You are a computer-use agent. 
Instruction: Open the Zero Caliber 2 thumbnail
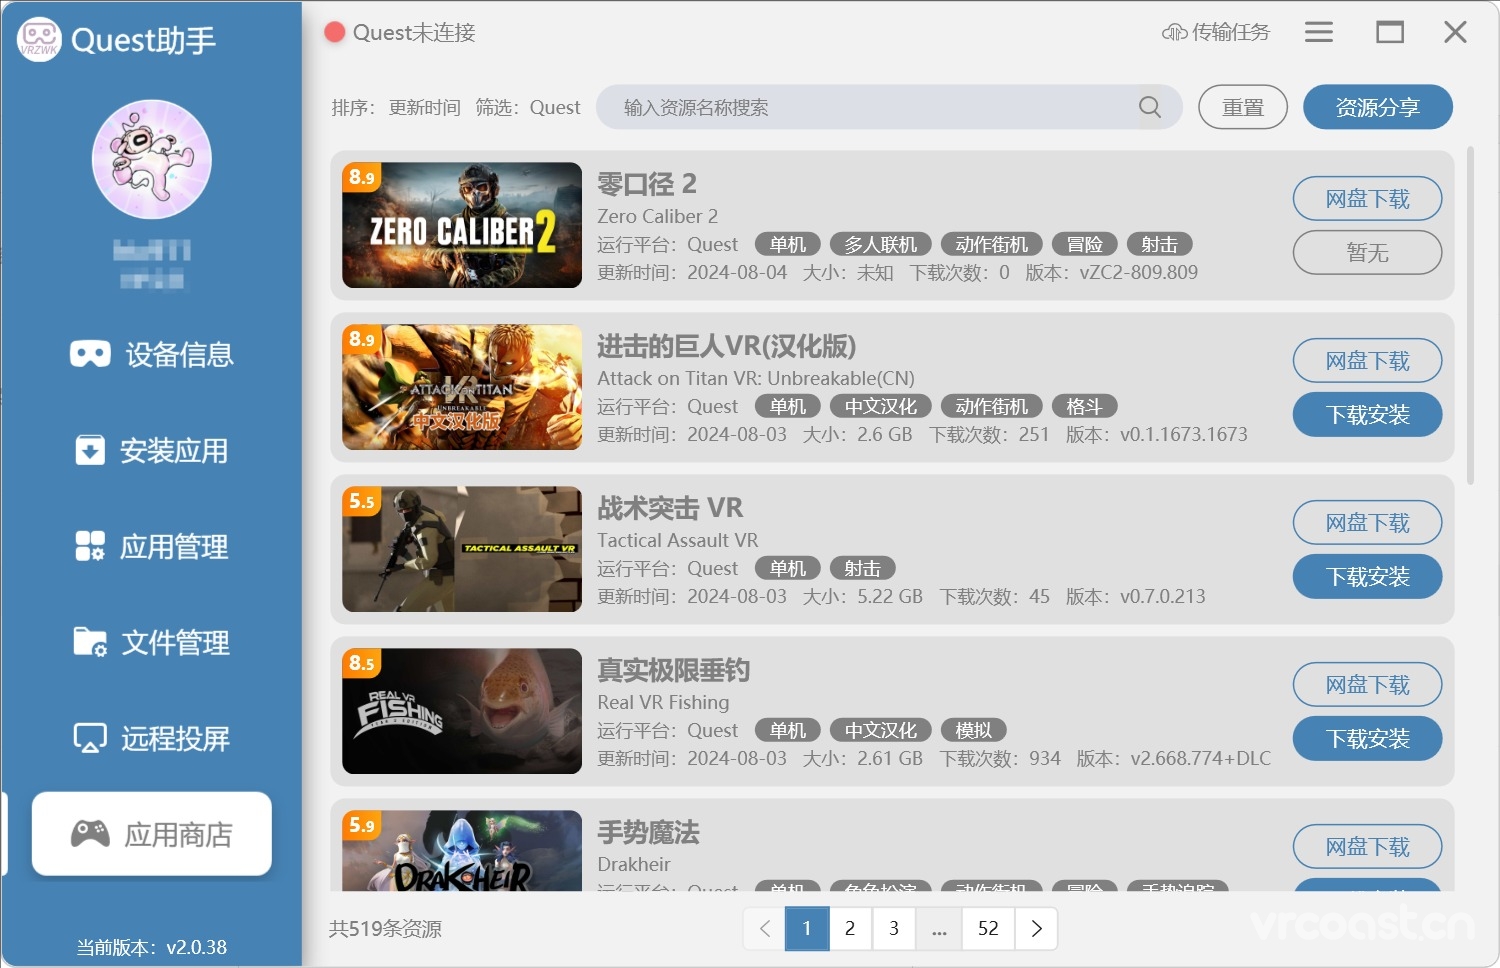462,225
